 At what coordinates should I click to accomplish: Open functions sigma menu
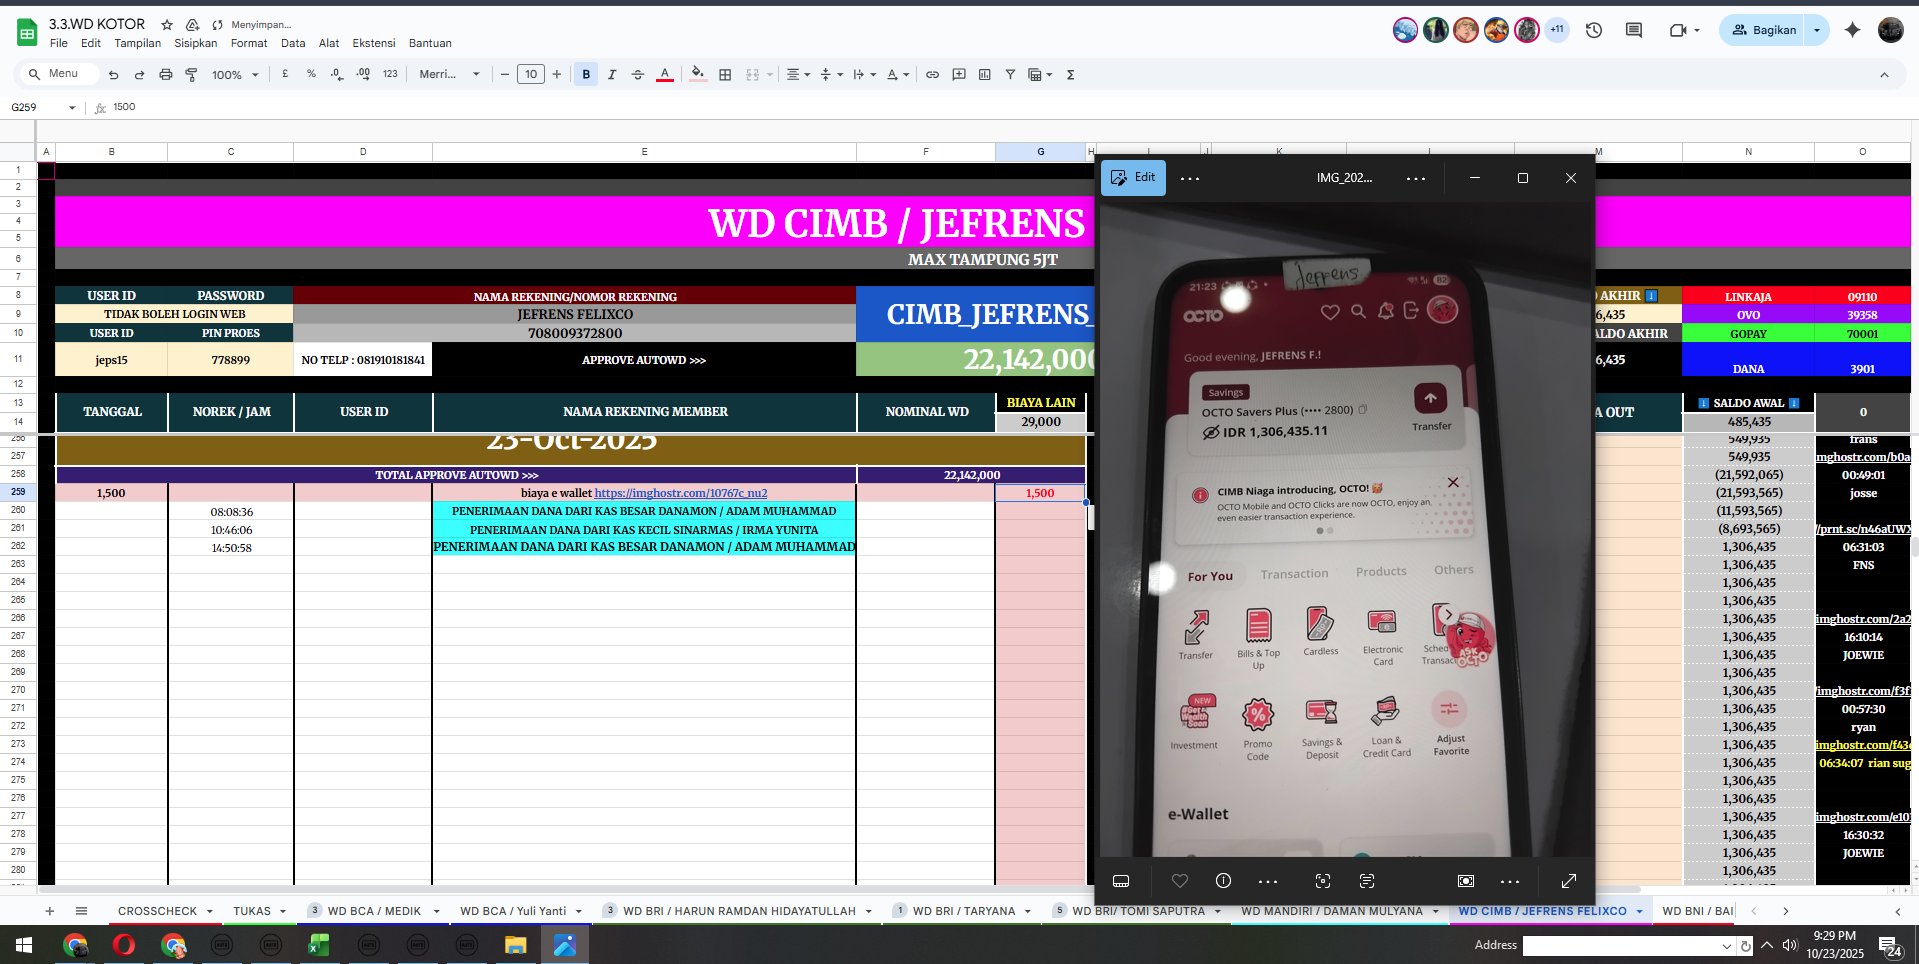pyautogui.click(x=1070, y=74)
